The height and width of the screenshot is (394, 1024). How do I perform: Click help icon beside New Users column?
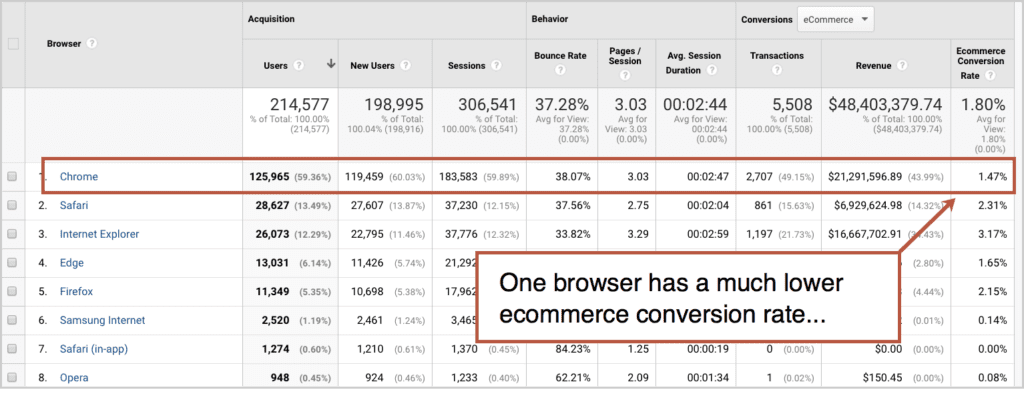coord(406,65)
